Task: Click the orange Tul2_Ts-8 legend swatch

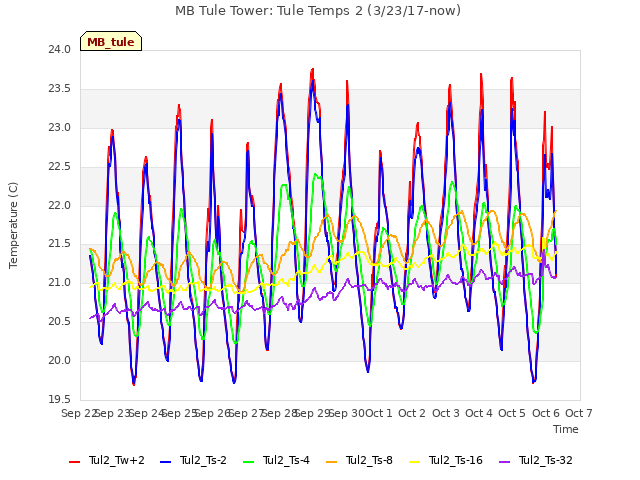Action: click(x=331, y=462)
